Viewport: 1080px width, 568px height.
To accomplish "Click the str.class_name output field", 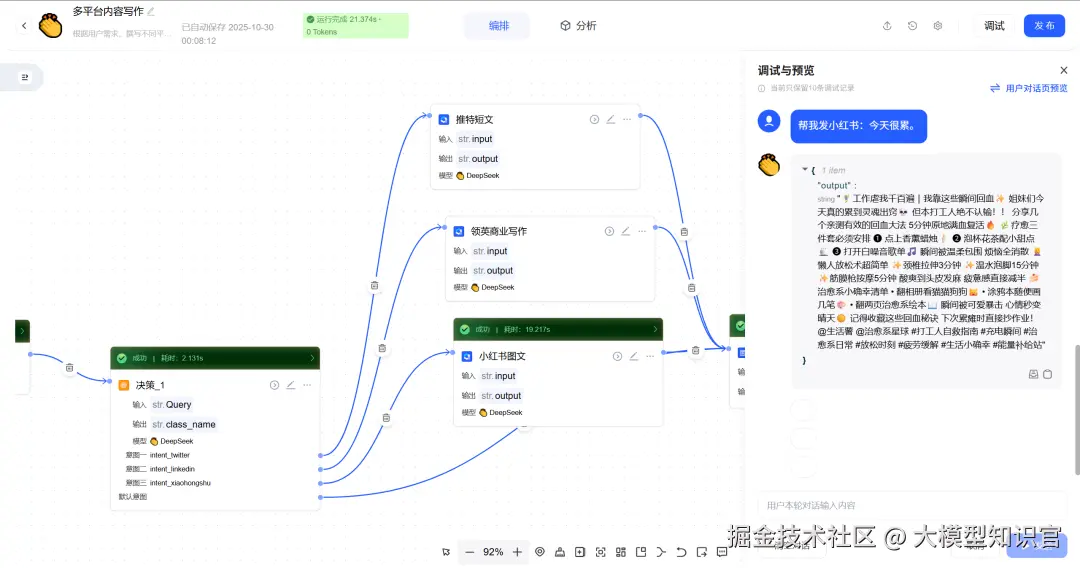I will pyautogui.click(x=183, y=425).
